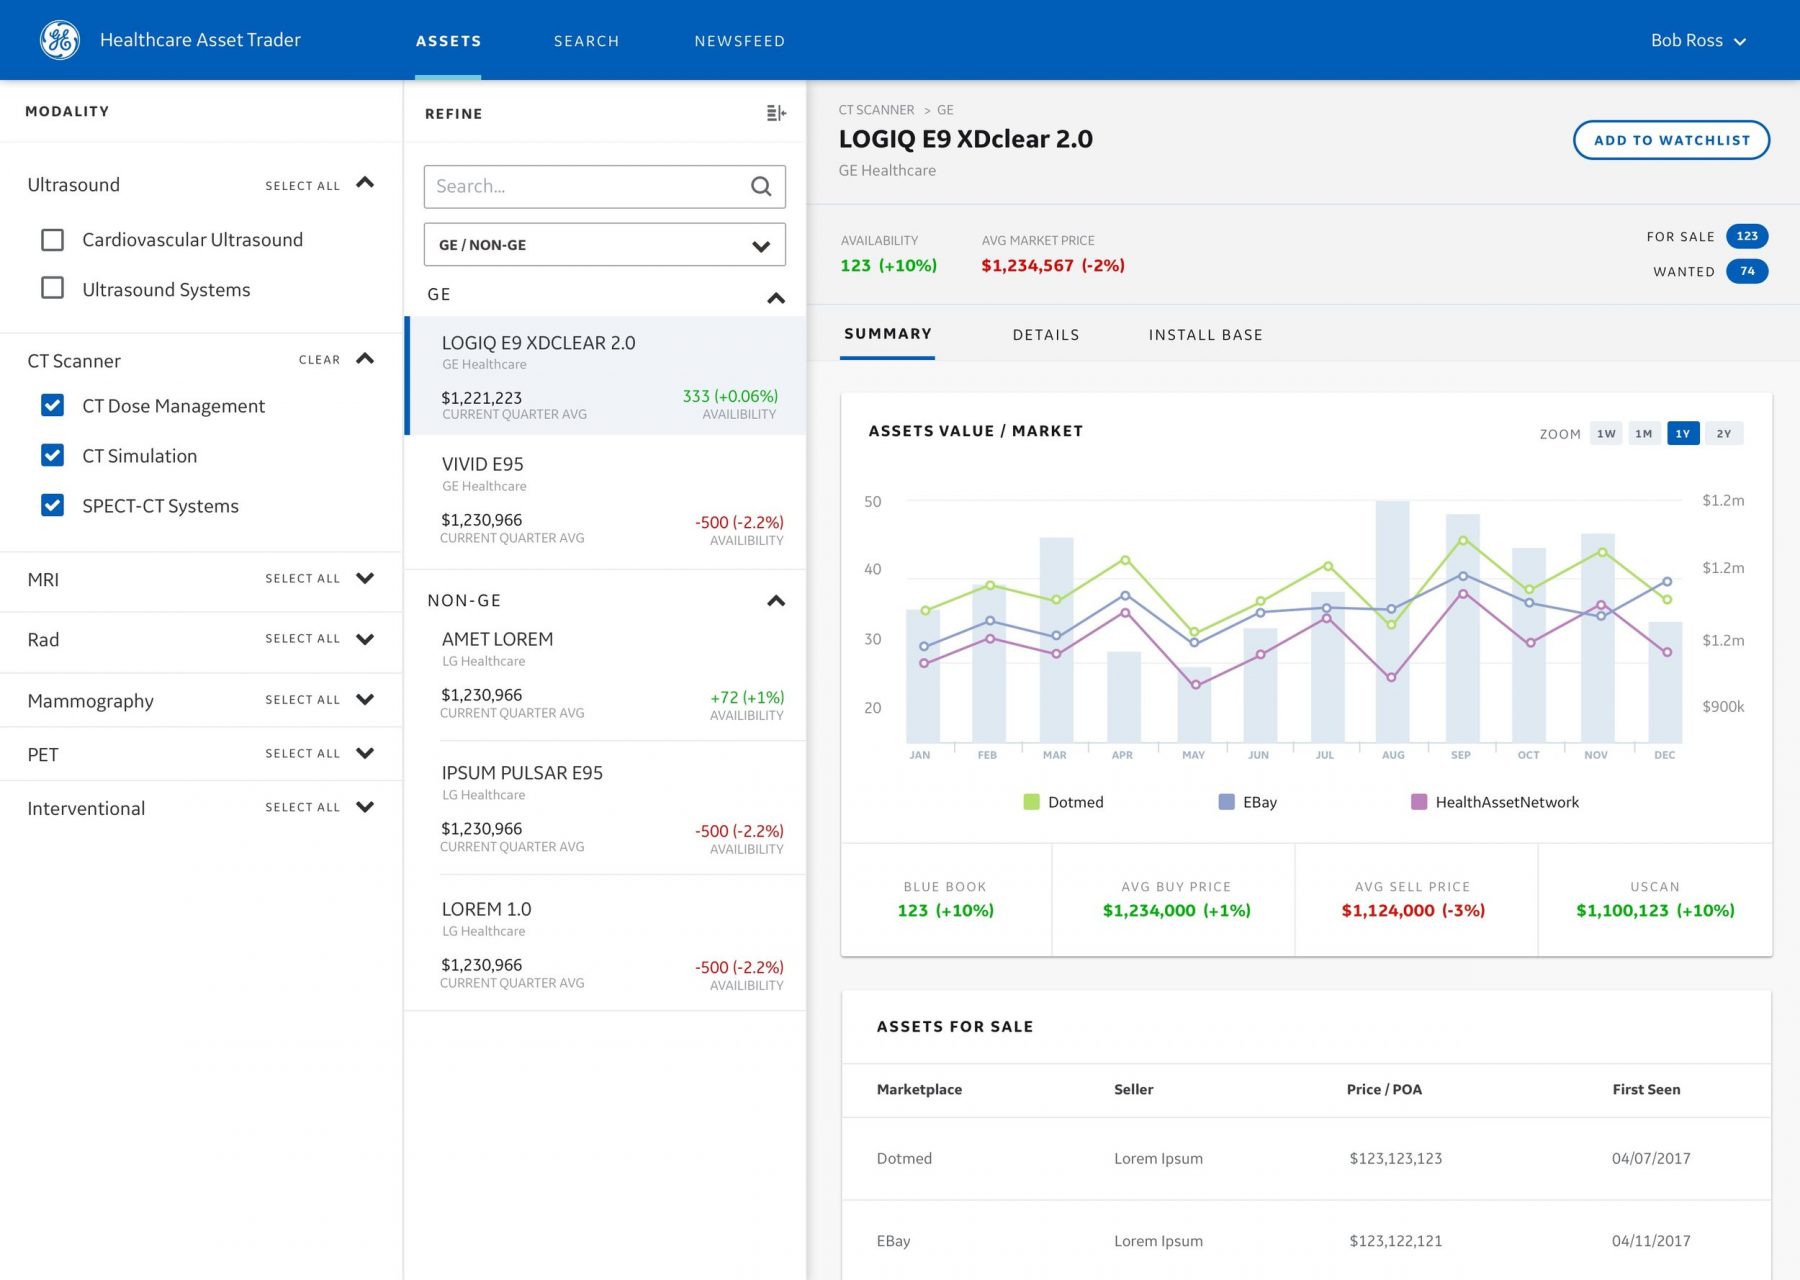
Task: Select LOGIQ E9 XDCLEAR 2.0 asset
Action: [x=606, y=376]
